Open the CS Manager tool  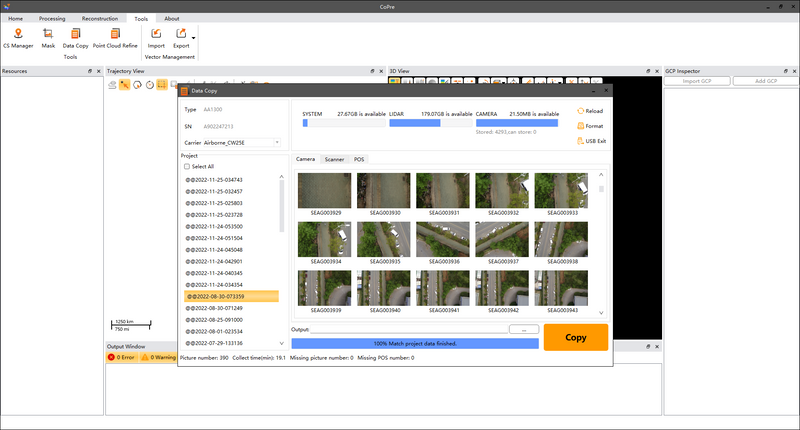(x=20, y=34)
